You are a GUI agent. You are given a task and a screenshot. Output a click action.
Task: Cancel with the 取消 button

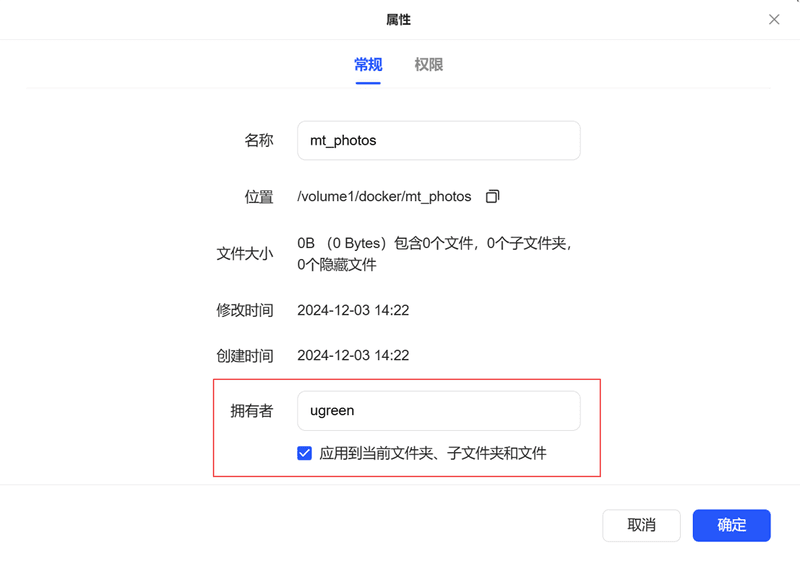[x=641, y=525]
